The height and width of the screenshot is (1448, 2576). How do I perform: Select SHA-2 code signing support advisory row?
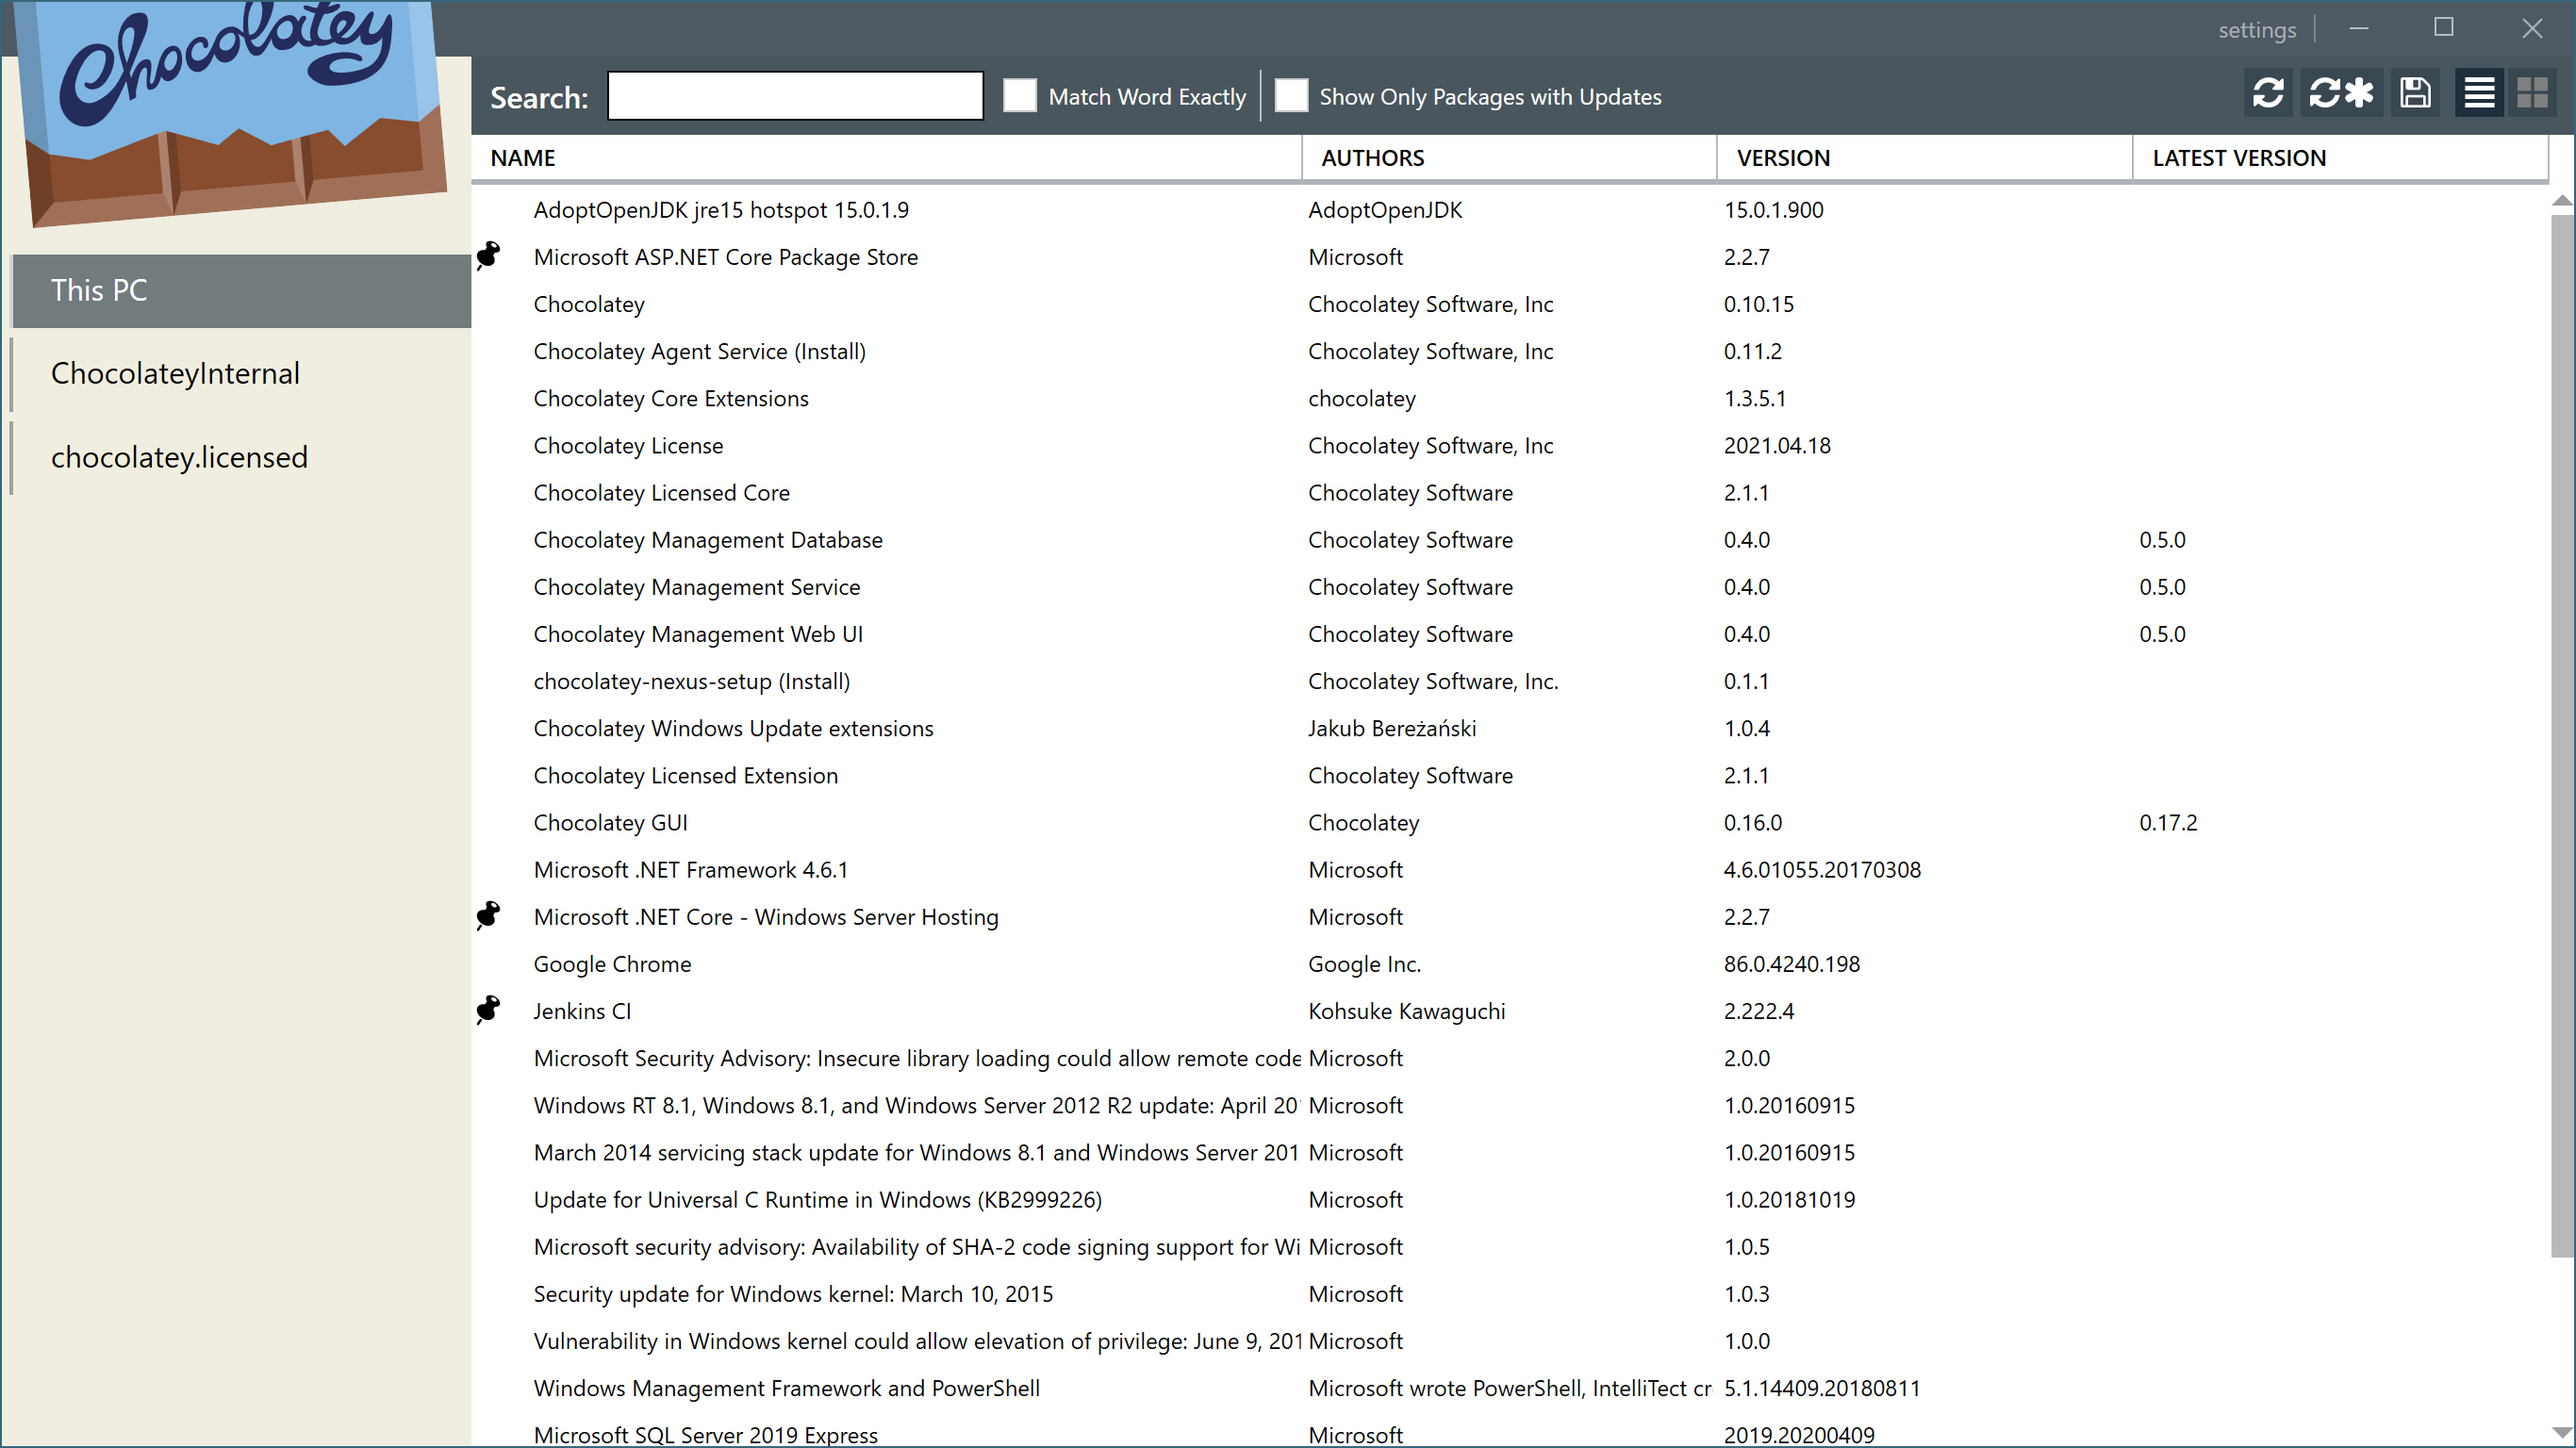point(1510,1247)
